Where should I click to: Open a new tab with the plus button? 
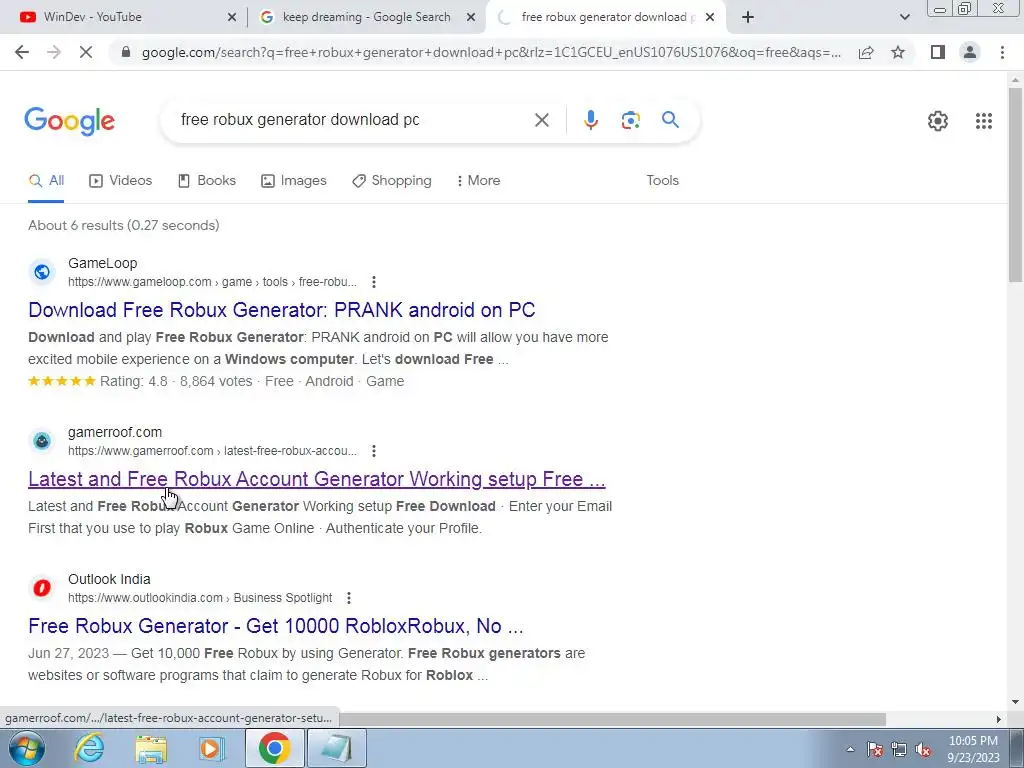(x=748, y=18)
